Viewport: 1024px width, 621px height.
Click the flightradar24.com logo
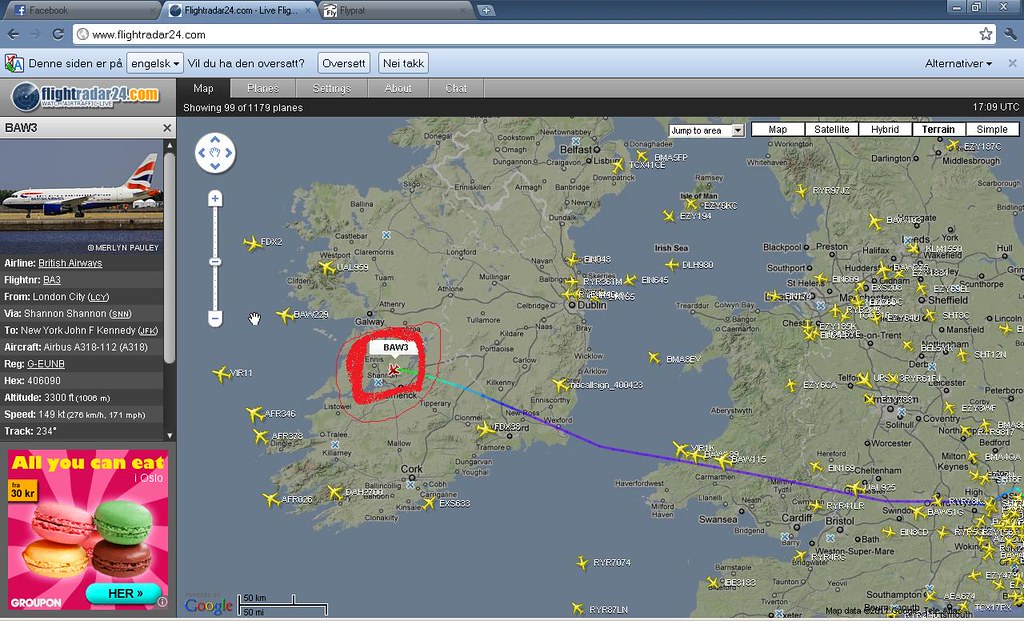pyautogui.click(x=88, y=97)
